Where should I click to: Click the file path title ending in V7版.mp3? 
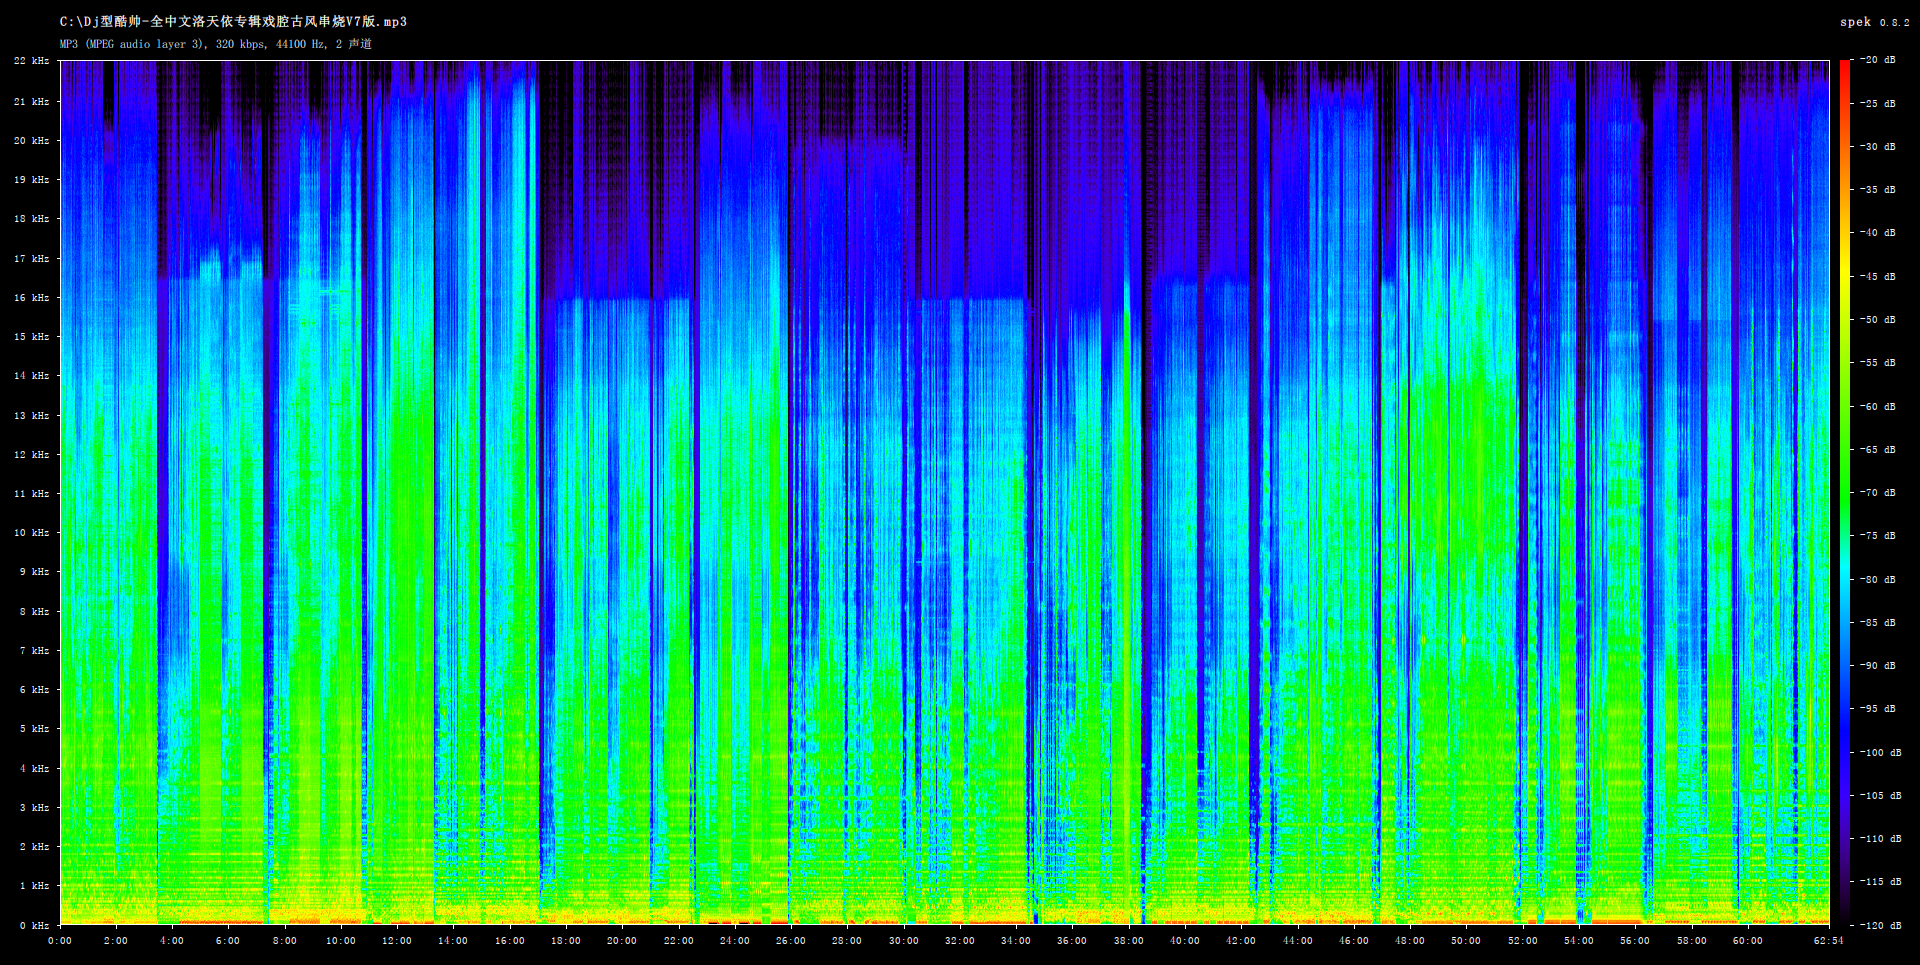233,22
